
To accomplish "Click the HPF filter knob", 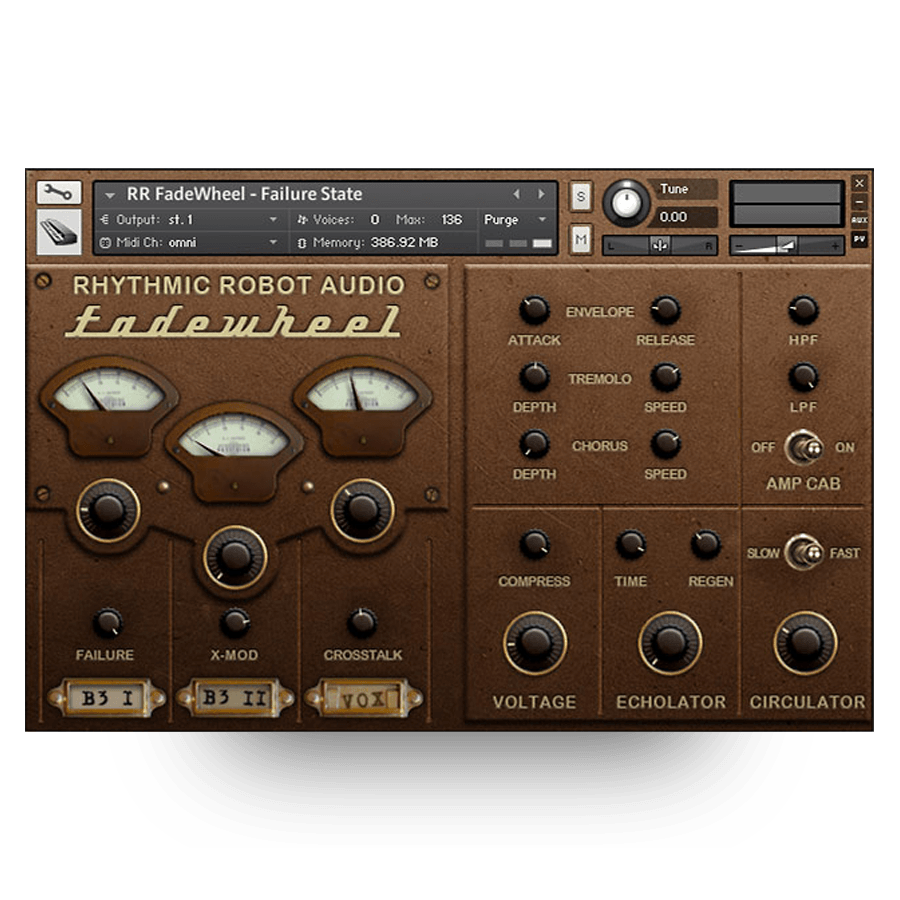I will [803, 309].
